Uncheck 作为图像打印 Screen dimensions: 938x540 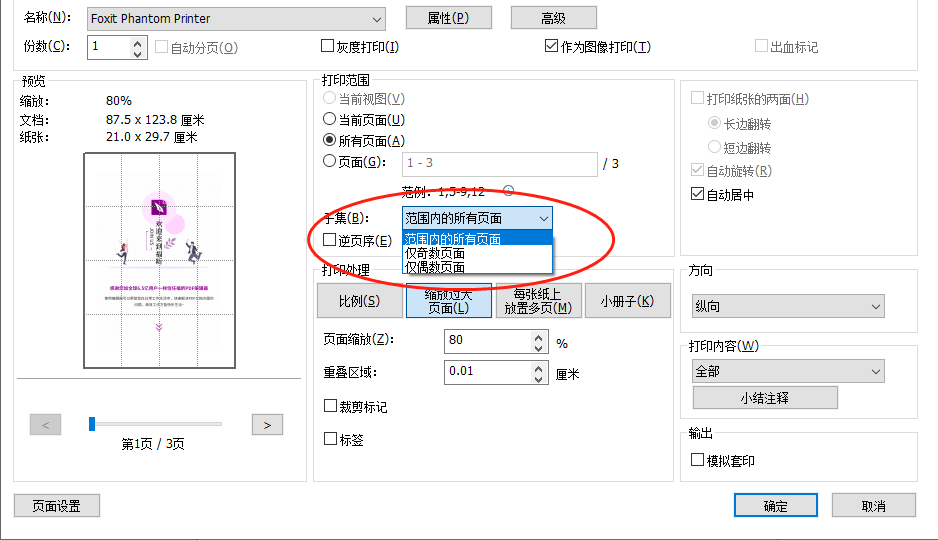coord(552,46)
